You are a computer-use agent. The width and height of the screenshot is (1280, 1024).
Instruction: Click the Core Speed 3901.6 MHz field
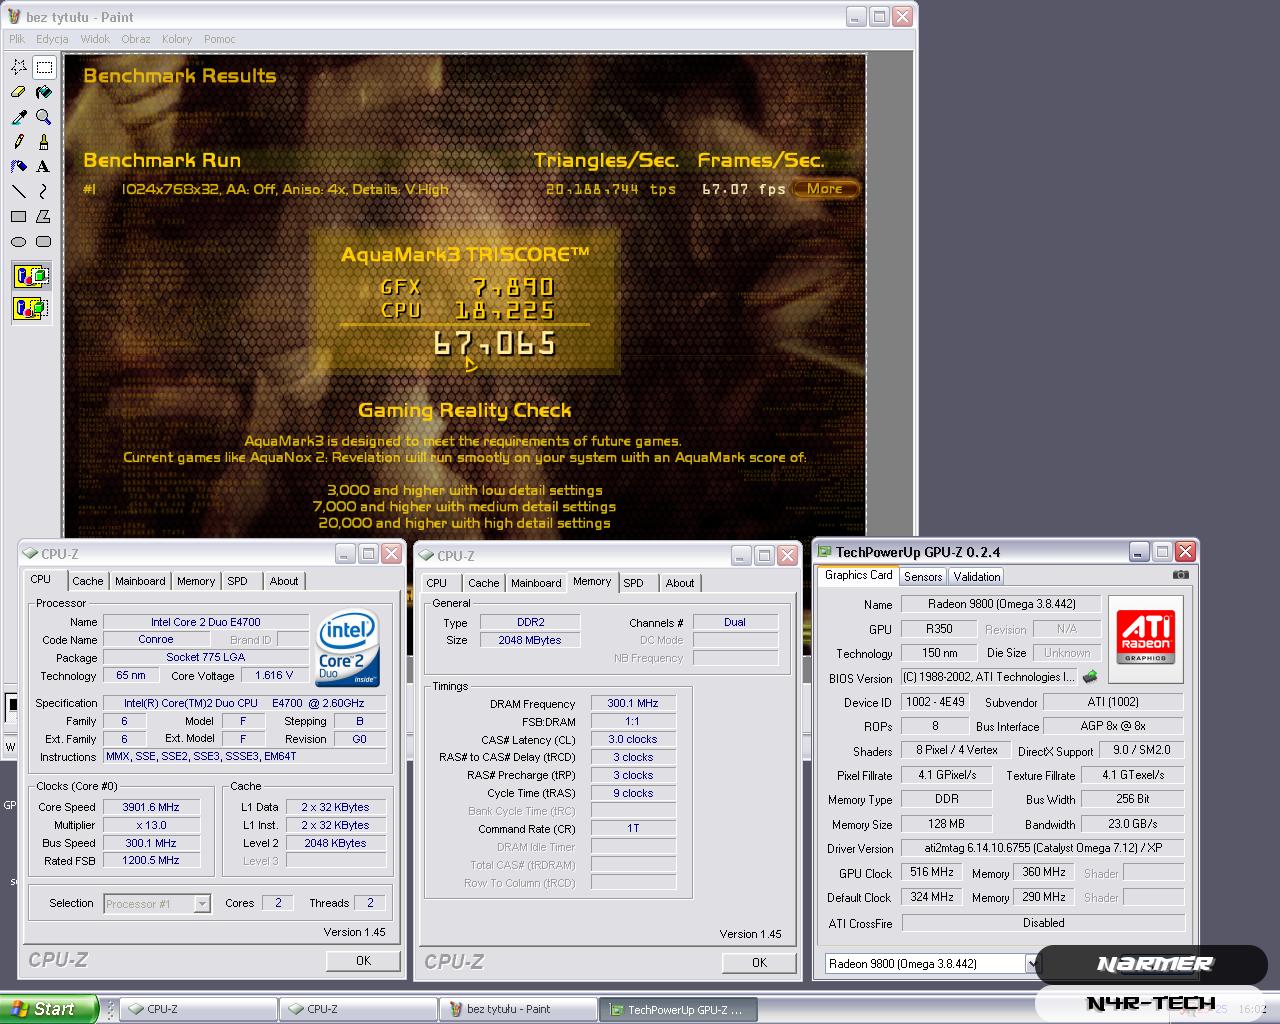pos(151,807)
